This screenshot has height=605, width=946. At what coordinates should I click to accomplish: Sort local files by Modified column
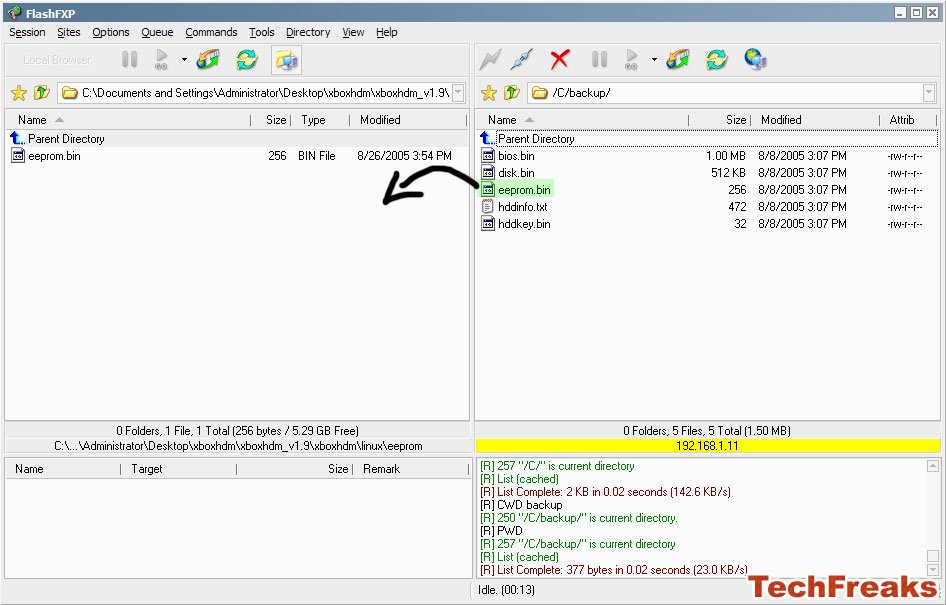click(408, 120)
